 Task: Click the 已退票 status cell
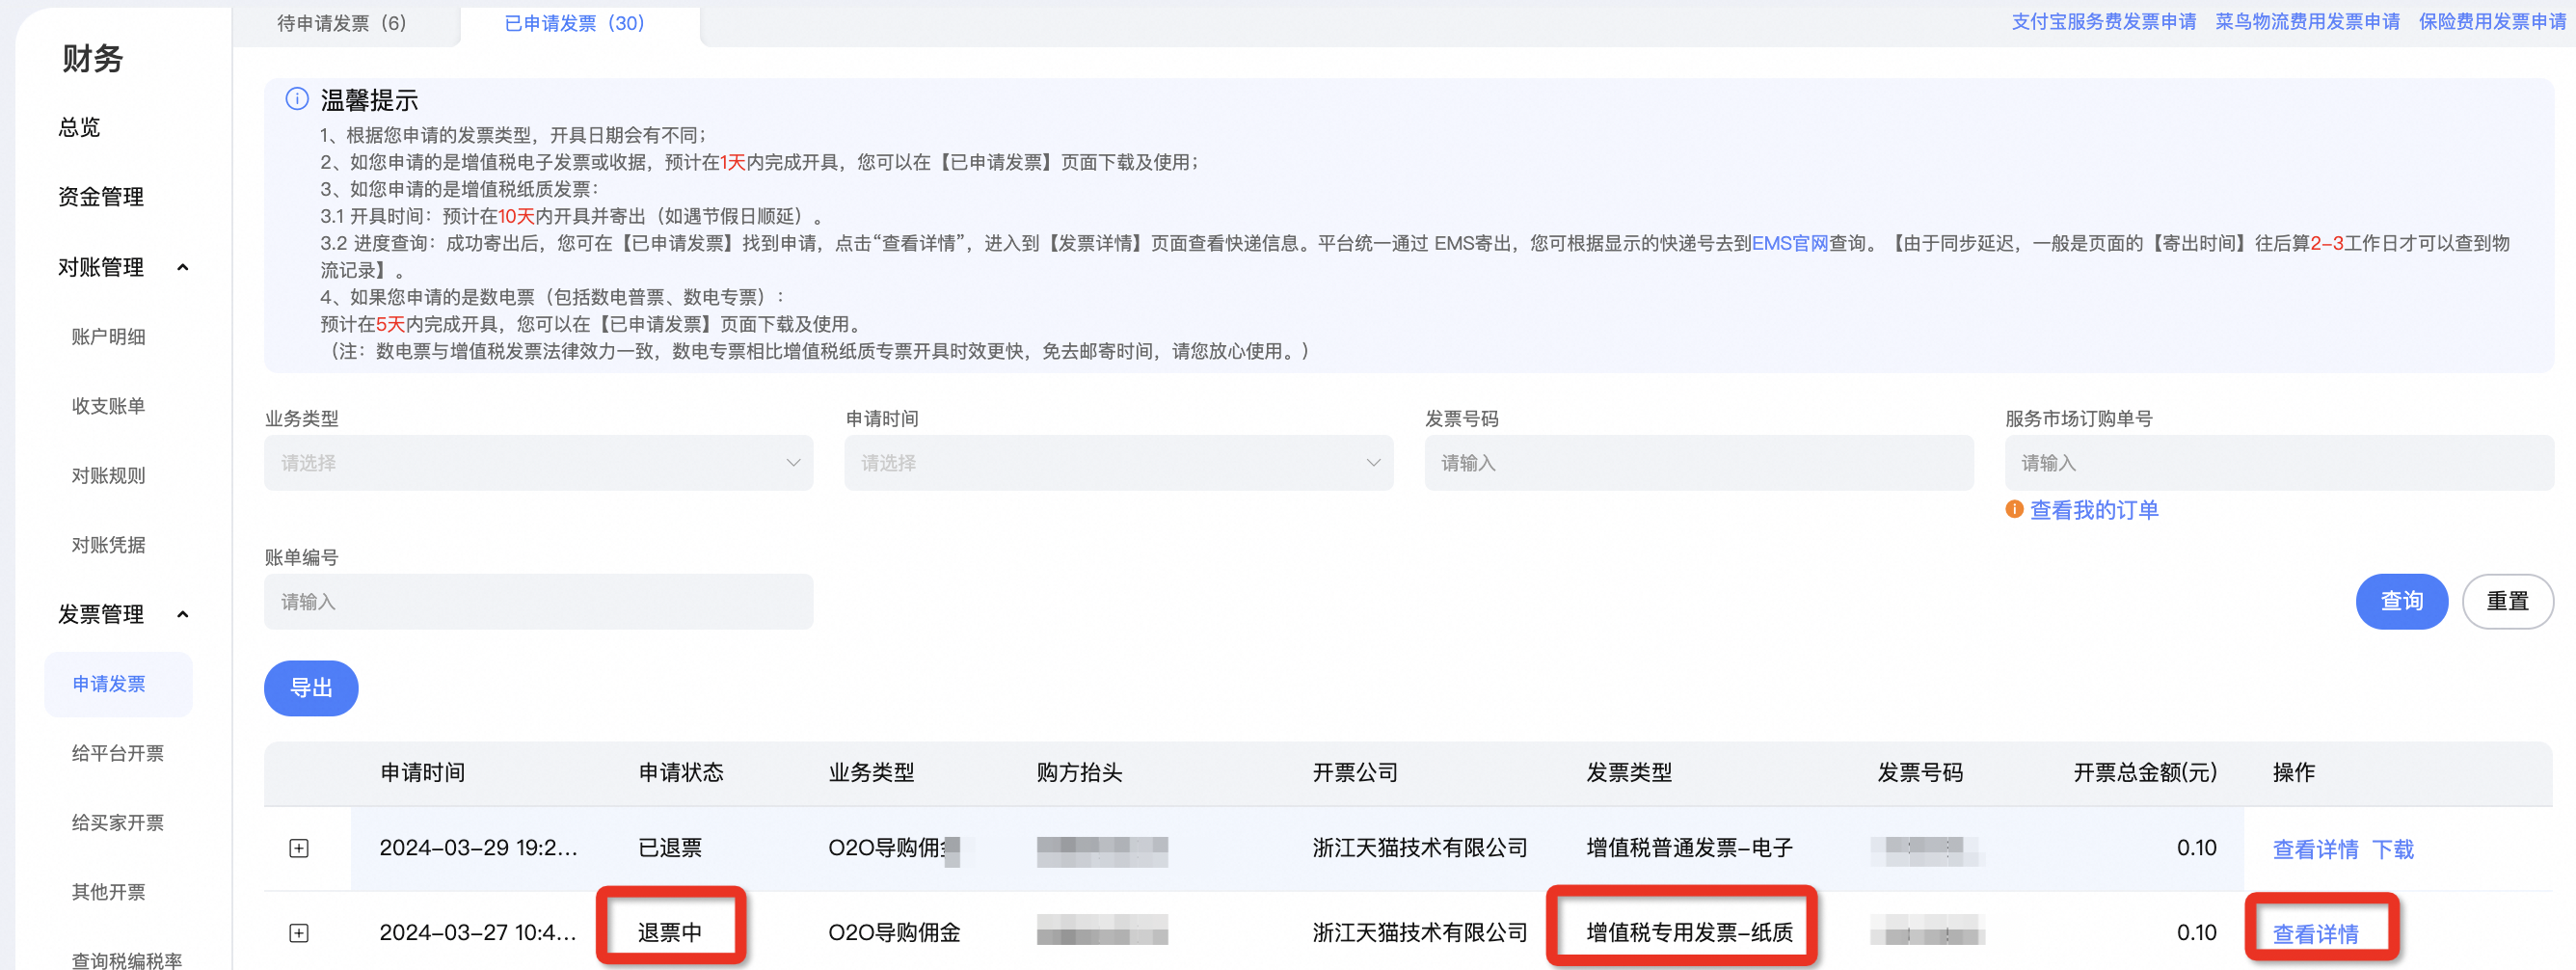670,848
